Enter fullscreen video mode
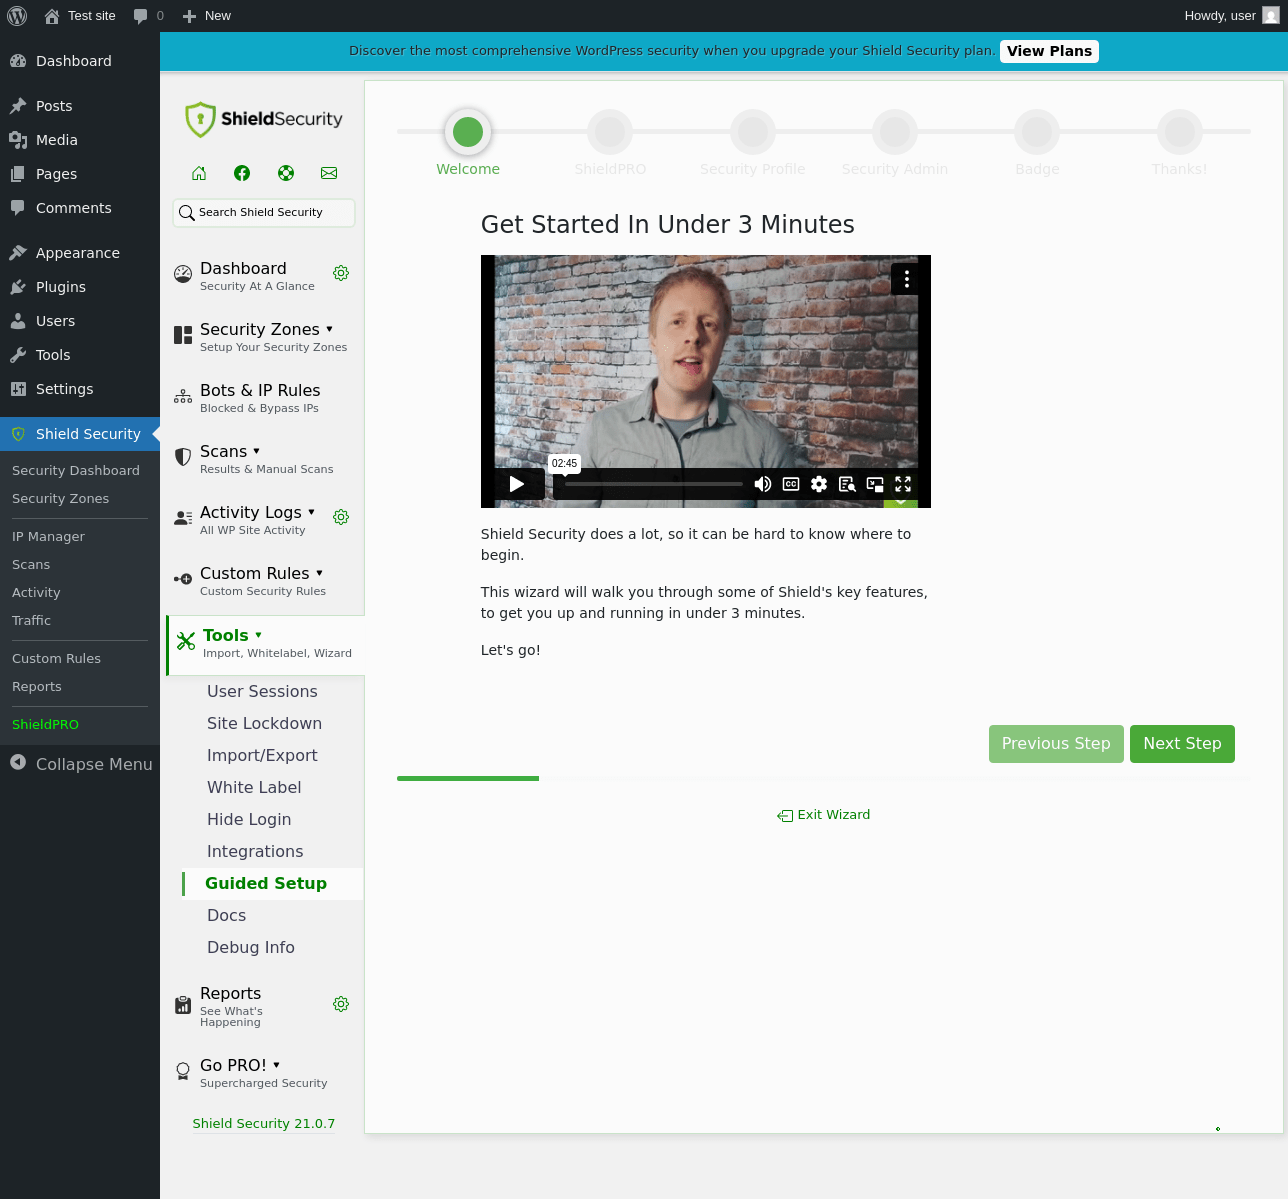Screen dimensions: 1288x1199 903,484
